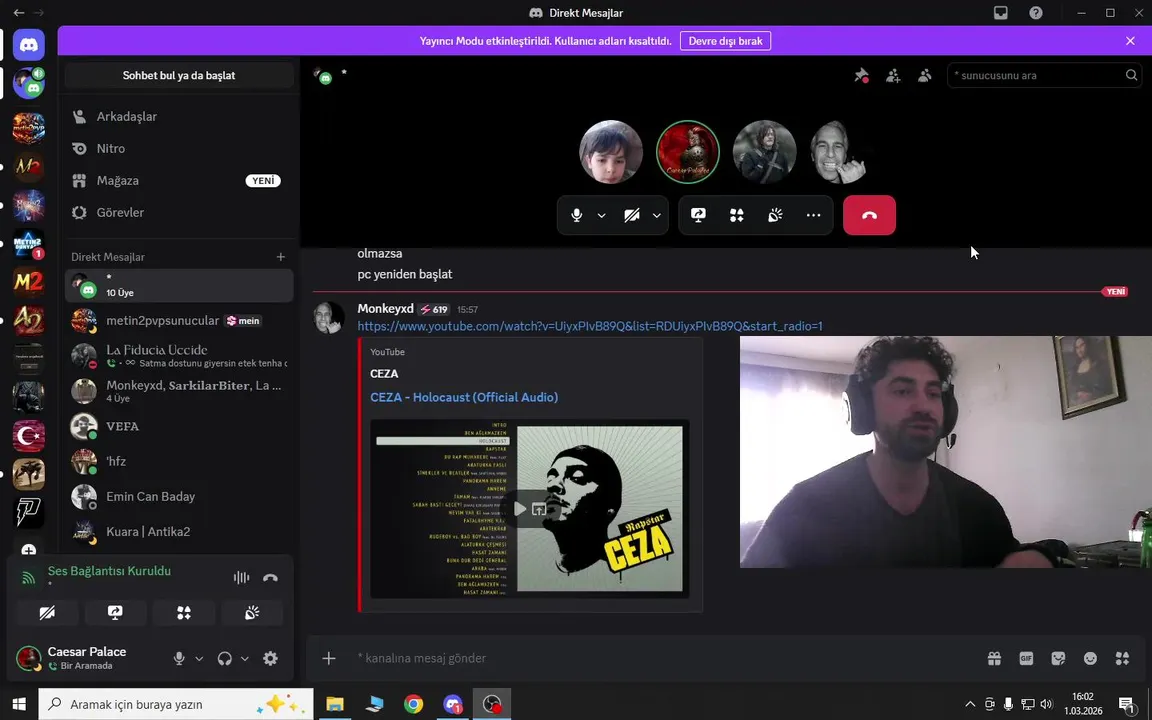The height and width of the screenshot is (720, 1152).
Task: Share your screen in call controls
Action: click(698, 215)
